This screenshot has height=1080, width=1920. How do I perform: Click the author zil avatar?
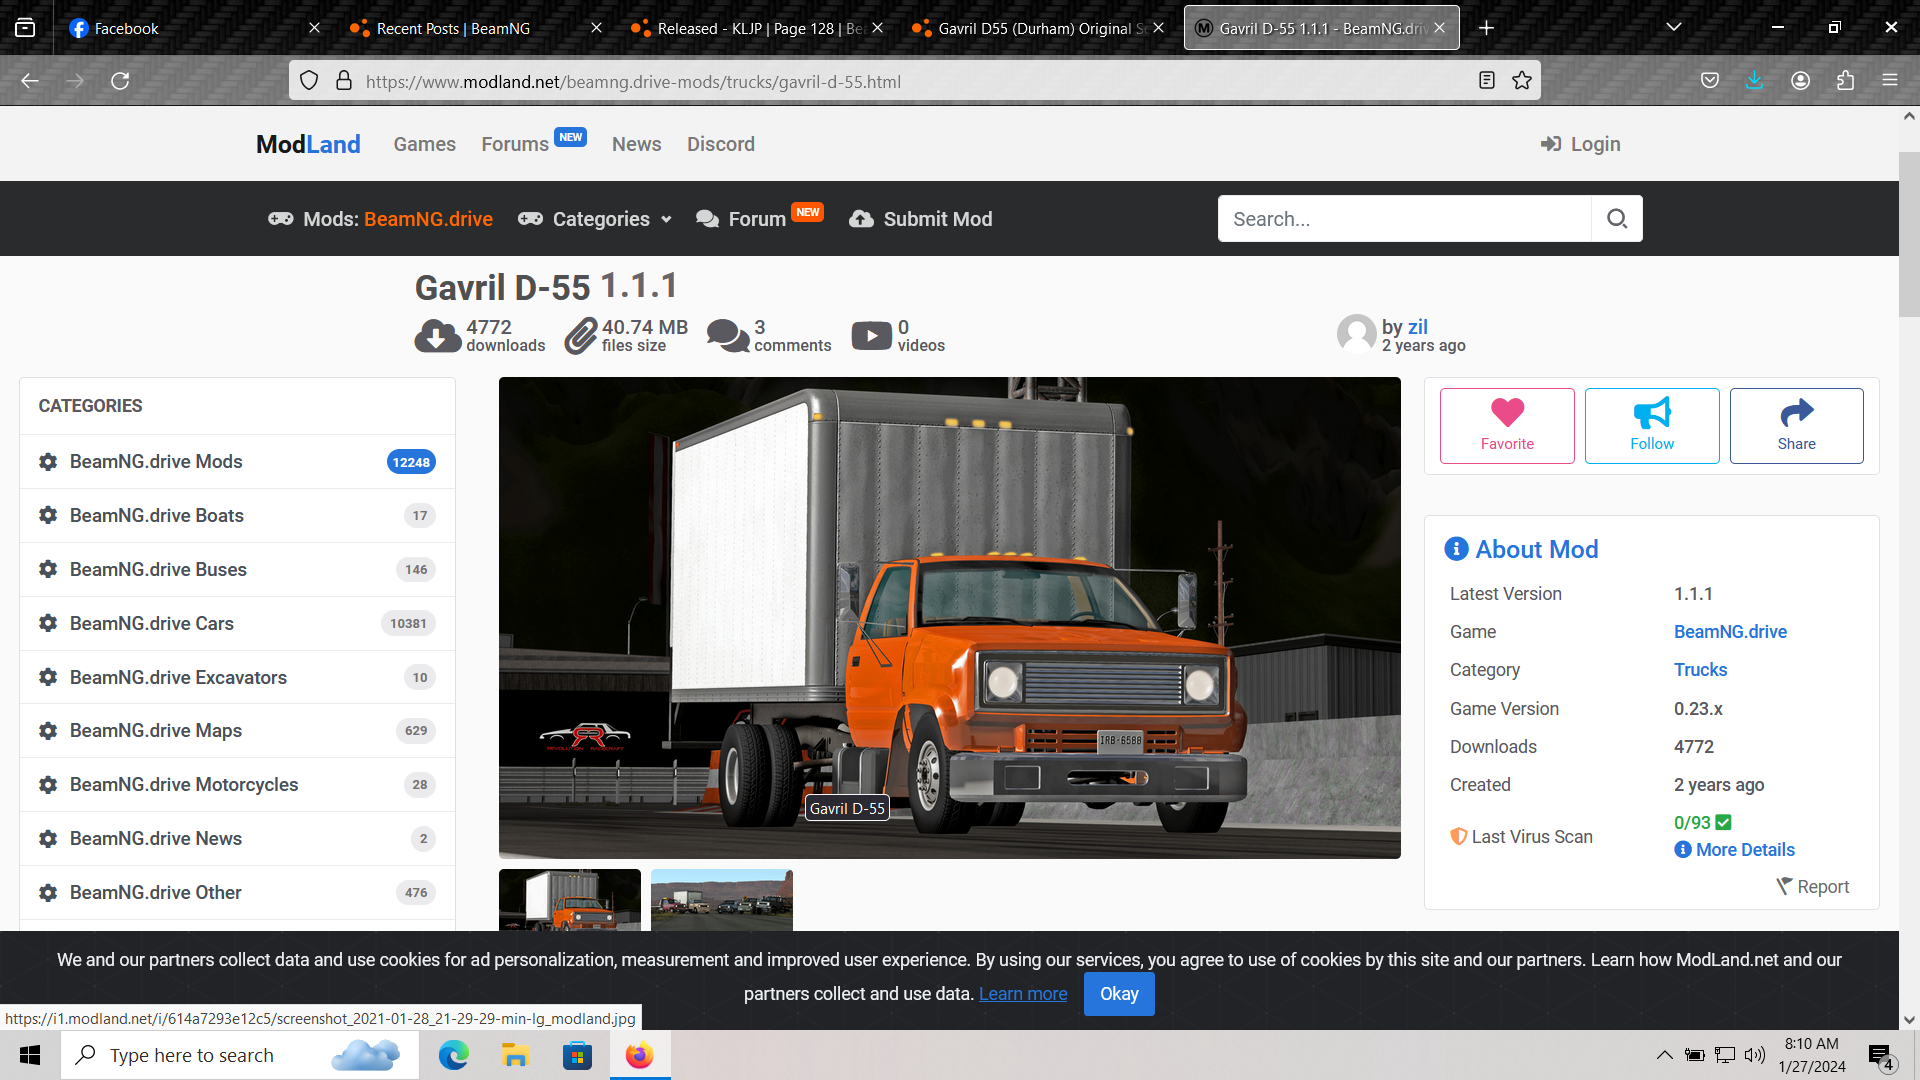1356,334
